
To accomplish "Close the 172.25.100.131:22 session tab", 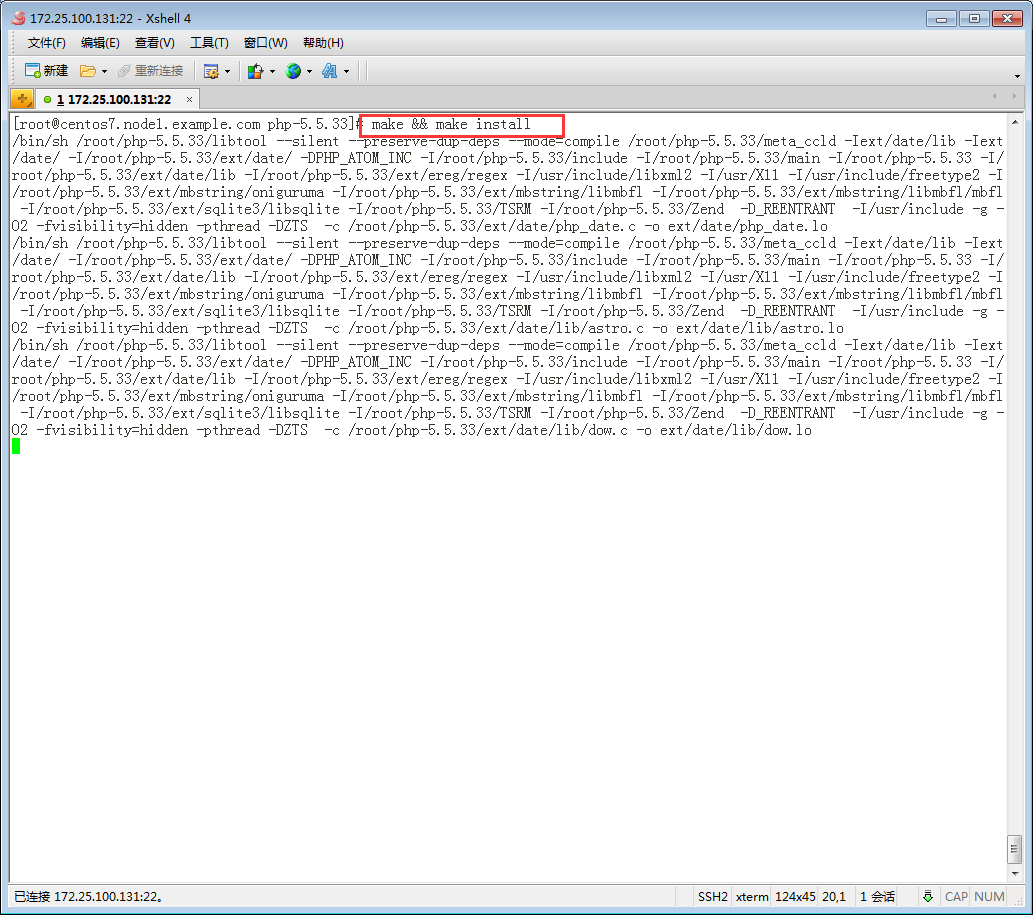I will click(x=188, y=100).
